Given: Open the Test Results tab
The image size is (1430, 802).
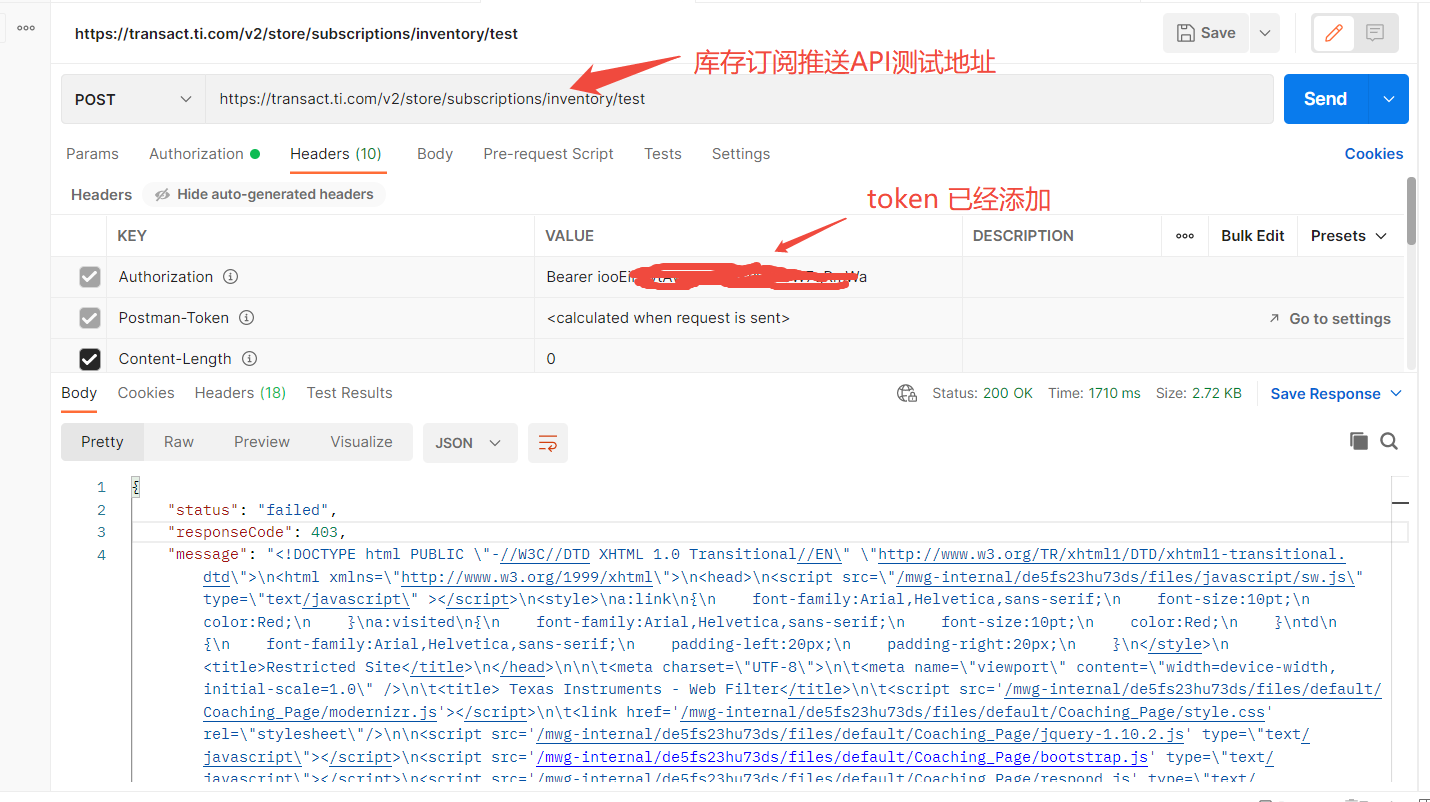Looking at the screenshot, I should pos(349,393).
